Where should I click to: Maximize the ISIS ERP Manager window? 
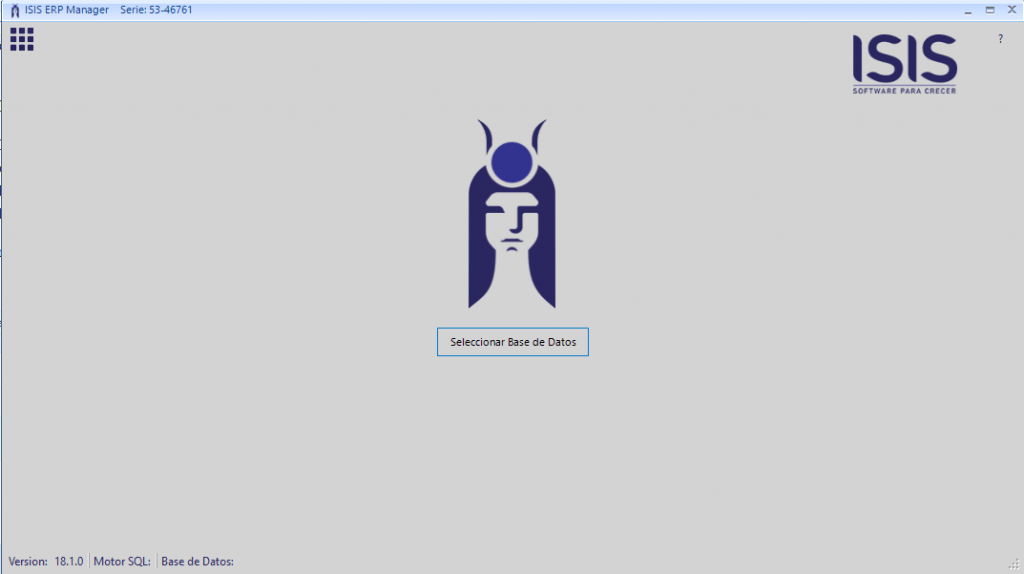(990, 10)
